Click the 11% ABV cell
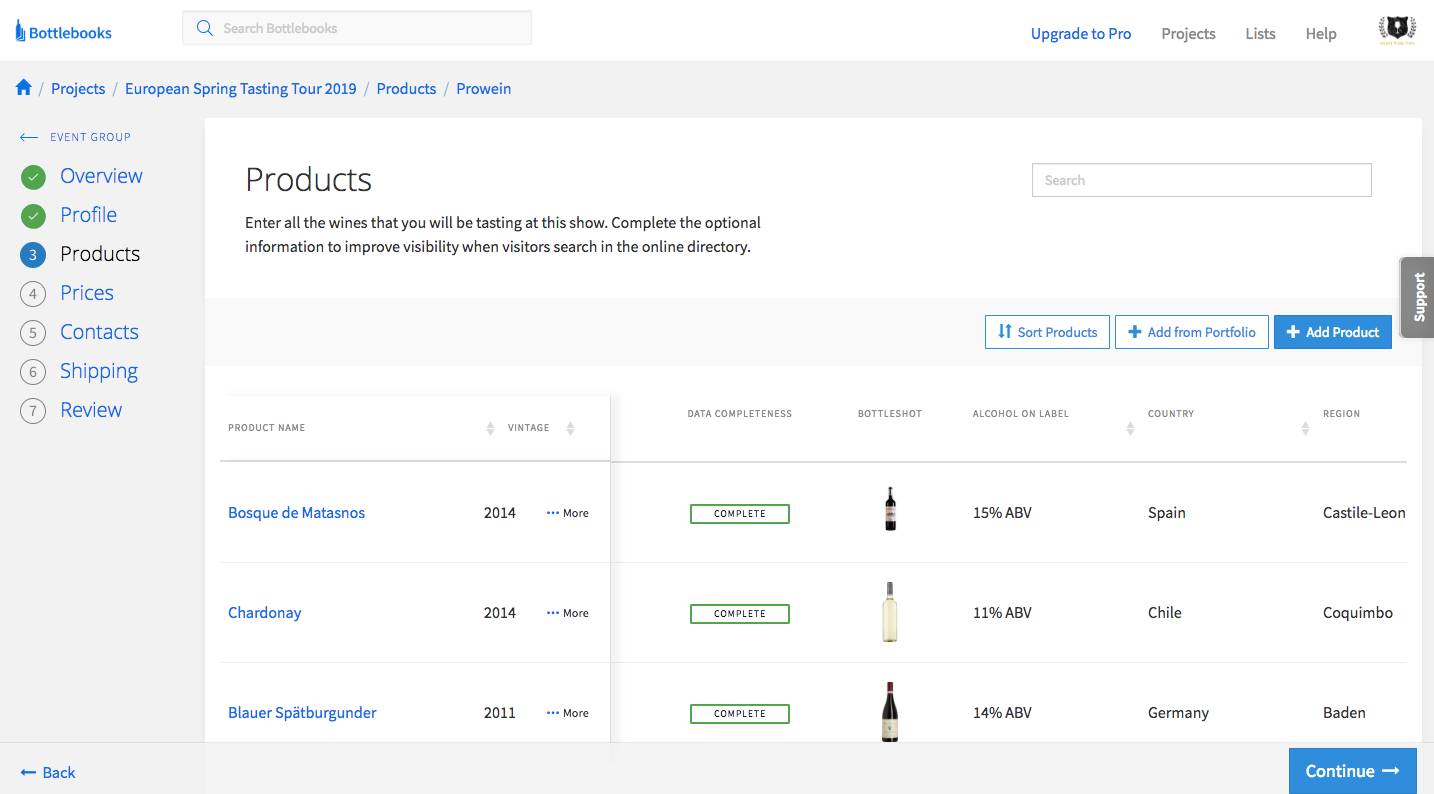This screenshot has height=794, width=1434. [1002, 613]
